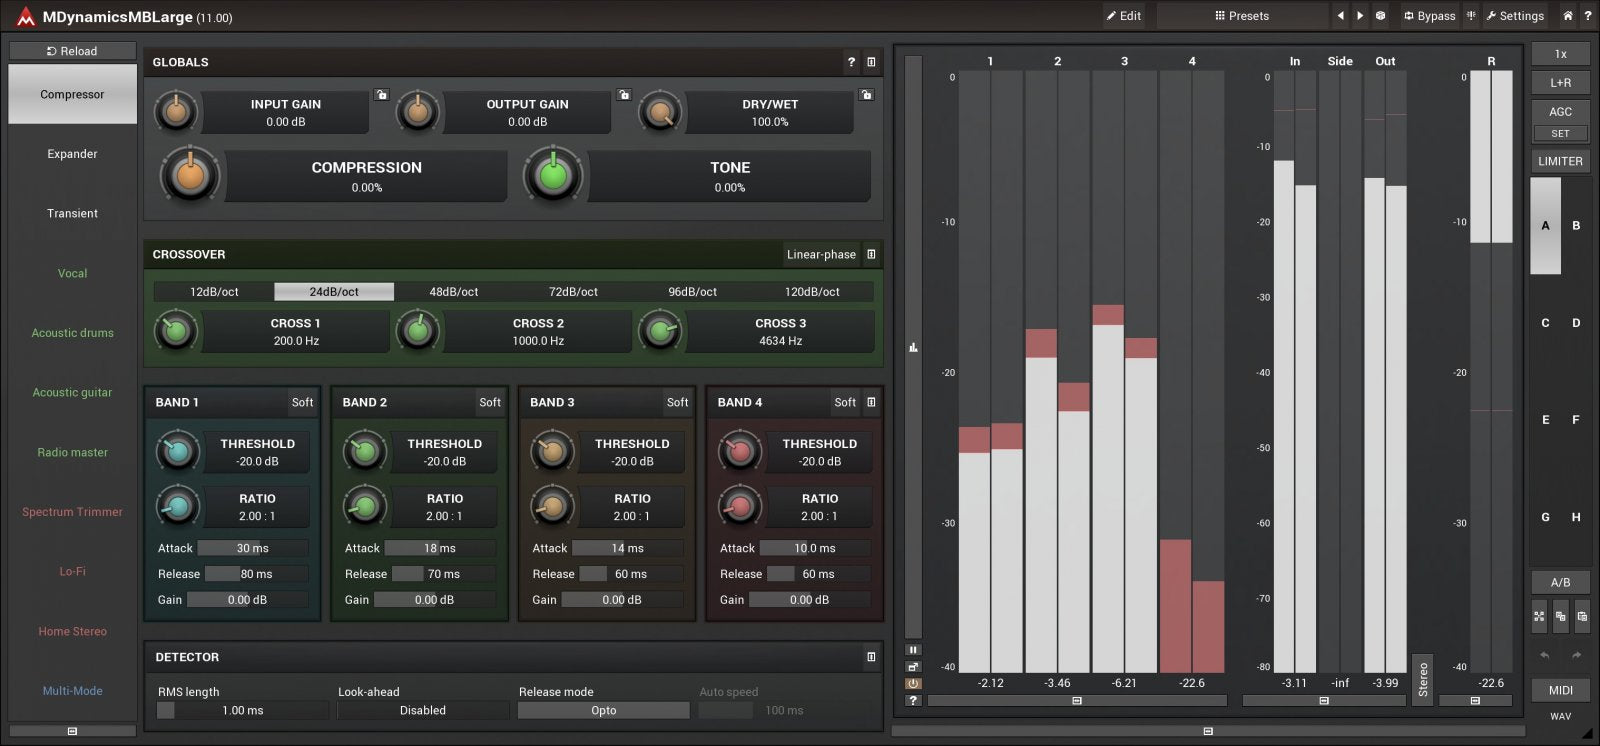
Task: Open the Presets dropdown
Action: (1242, 16)
